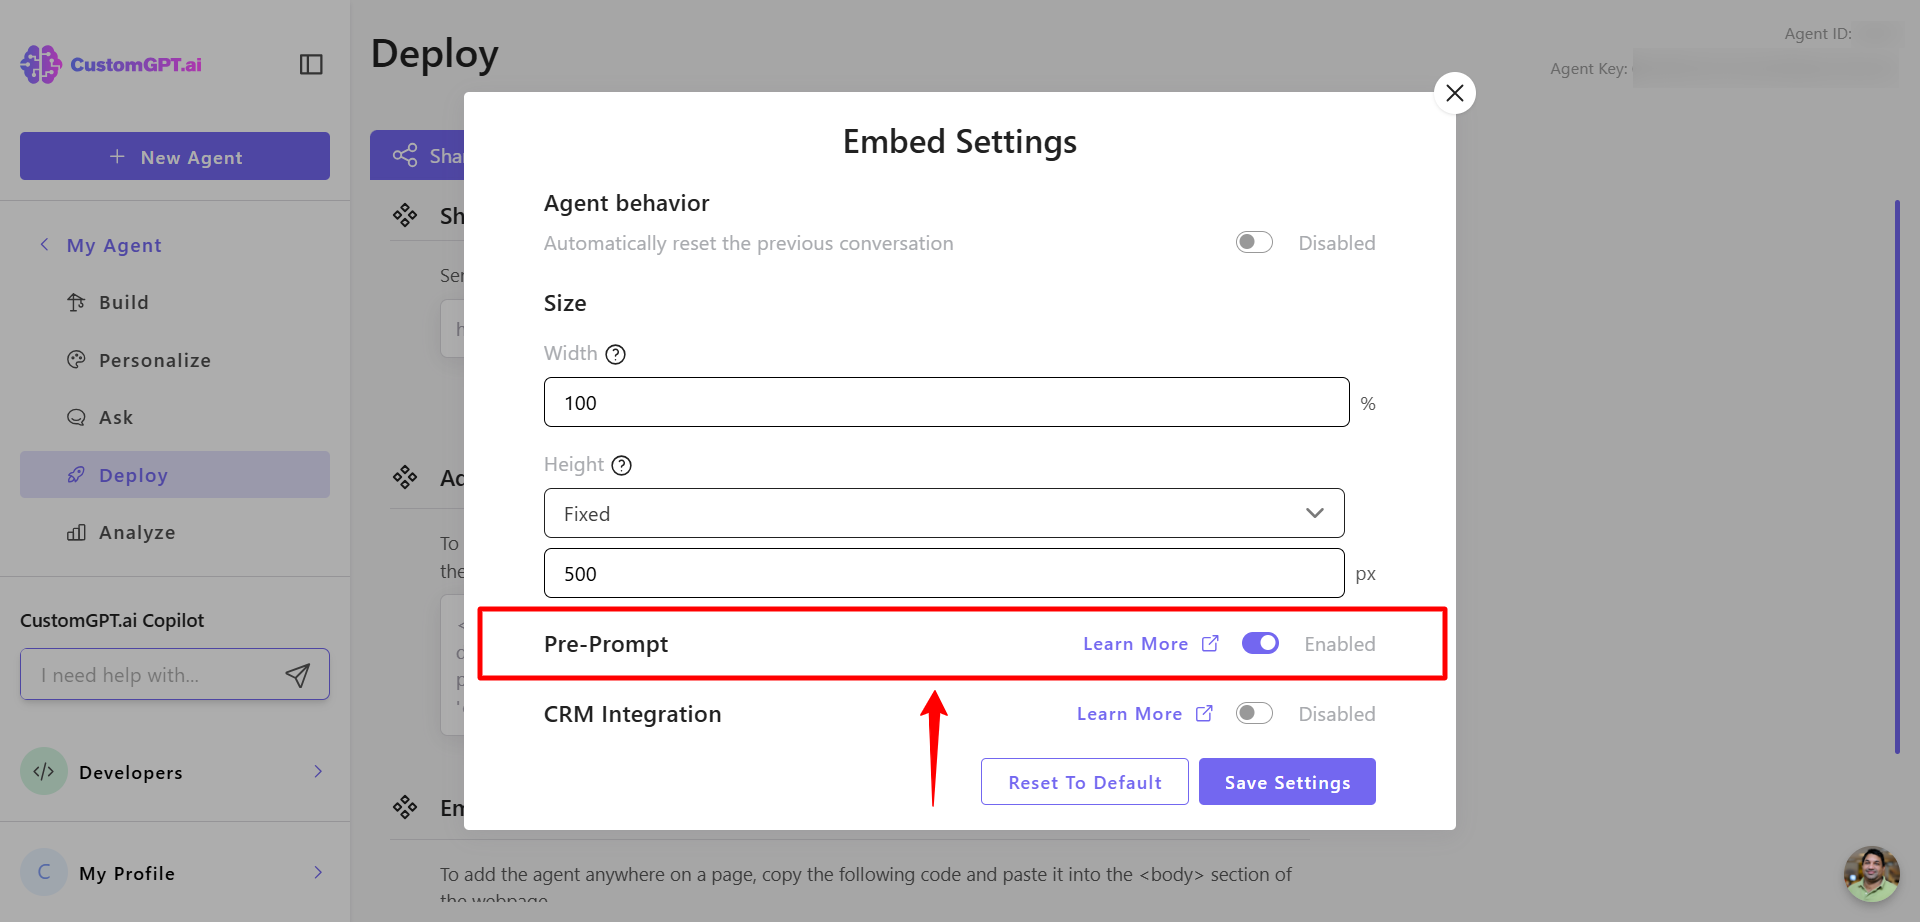
Task: Enable the CRM Integration toggle
Action: point(1254,714)
